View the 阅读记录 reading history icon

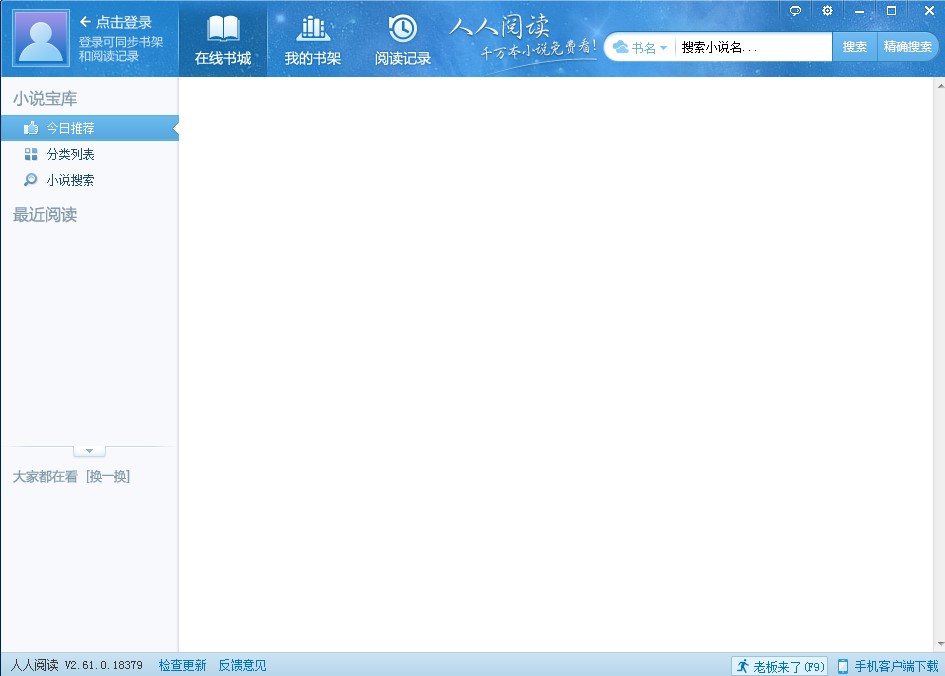click(402, 38)
